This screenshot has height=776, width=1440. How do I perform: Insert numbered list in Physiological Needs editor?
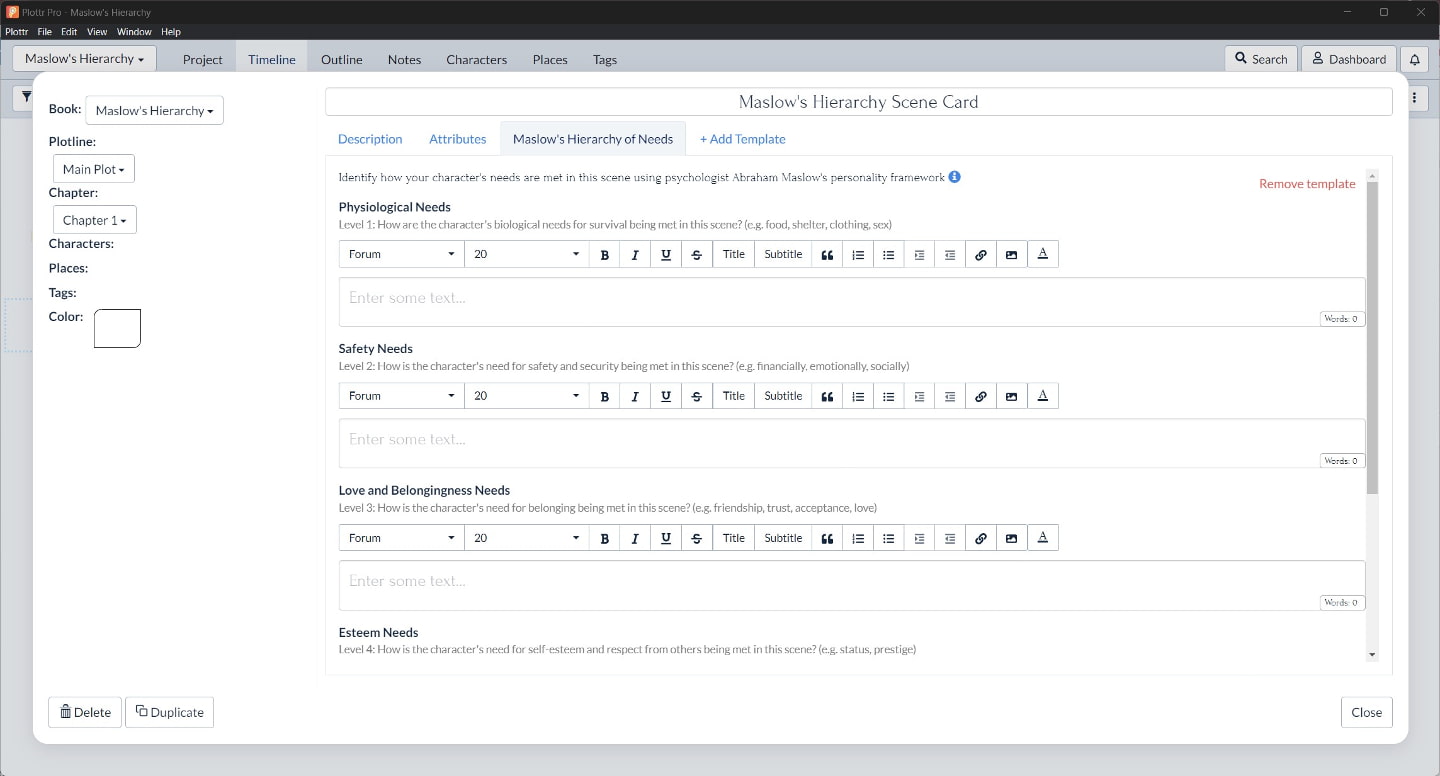[858, 254]
